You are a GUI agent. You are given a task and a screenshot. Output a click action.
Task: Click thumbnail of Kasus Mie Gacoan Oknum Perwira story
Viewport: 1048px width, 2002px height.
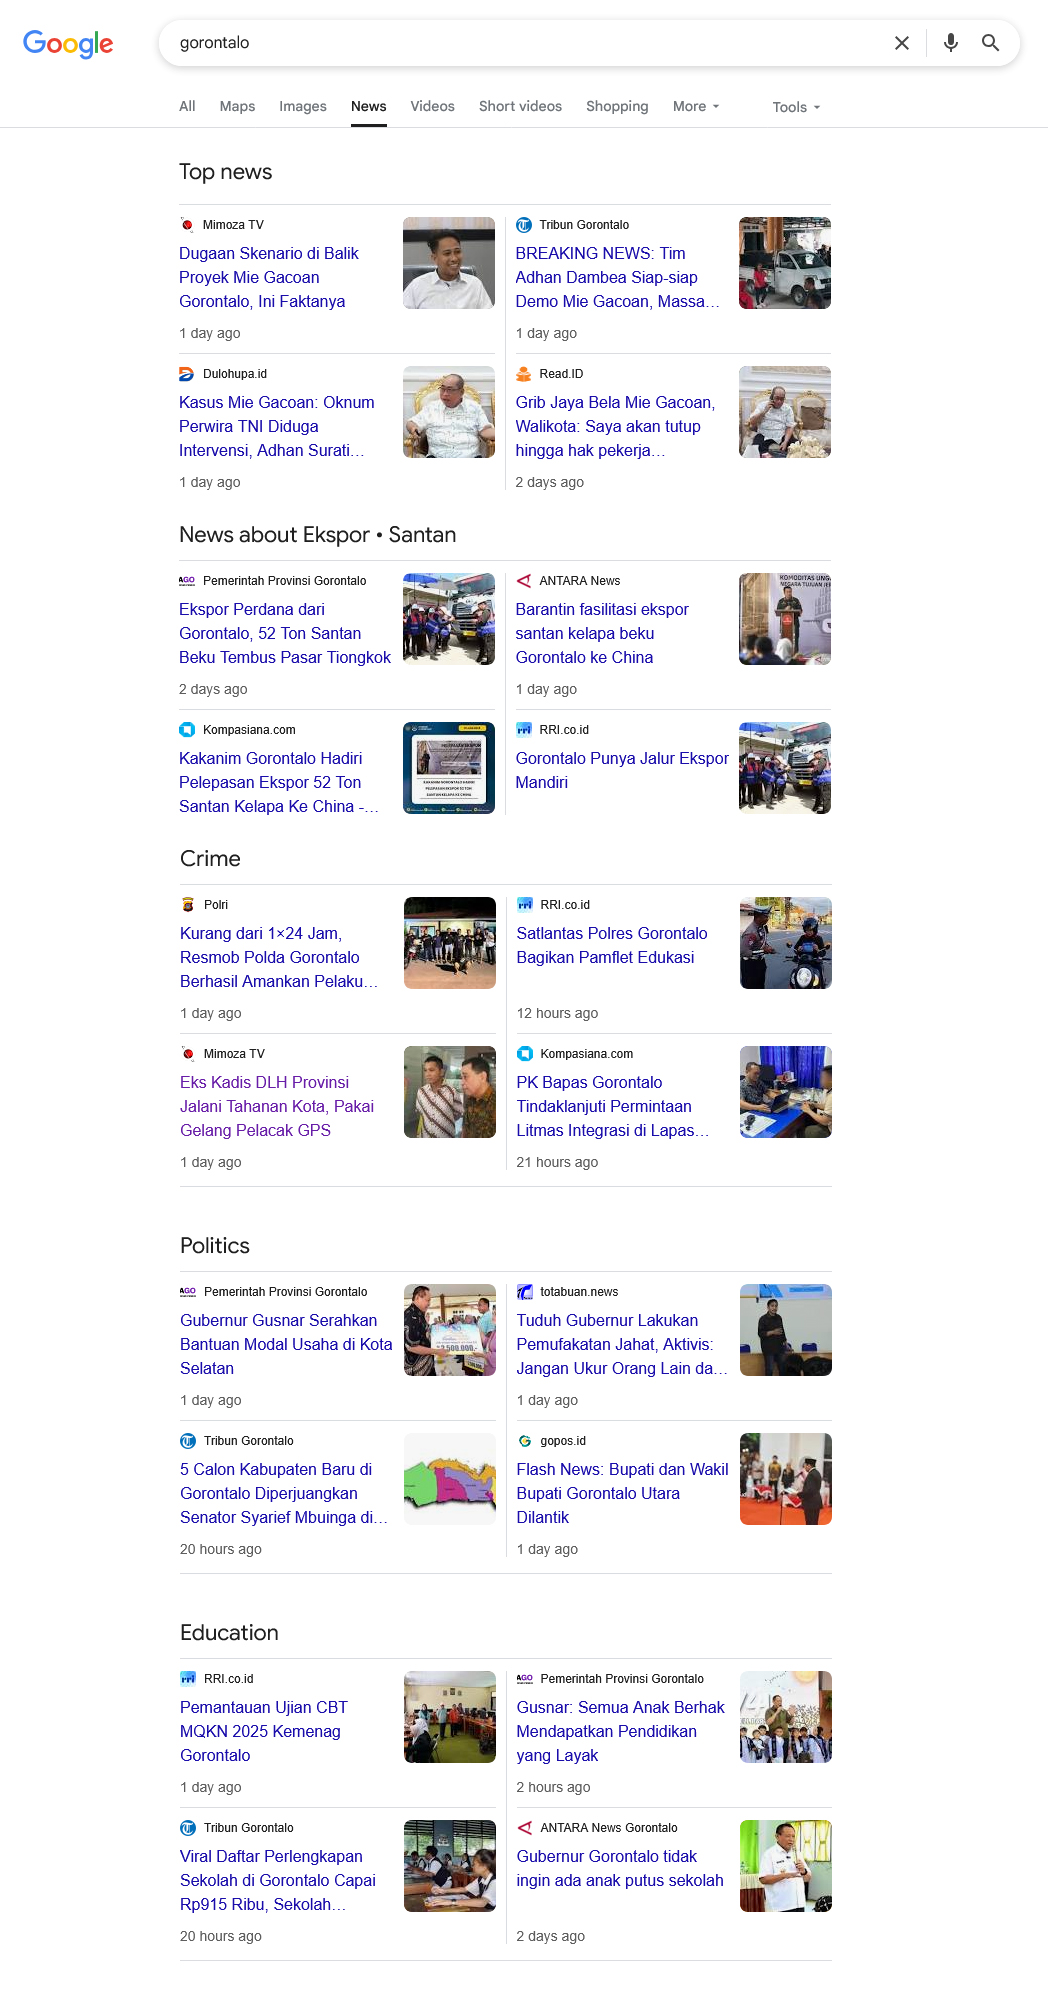coord(449,412)
